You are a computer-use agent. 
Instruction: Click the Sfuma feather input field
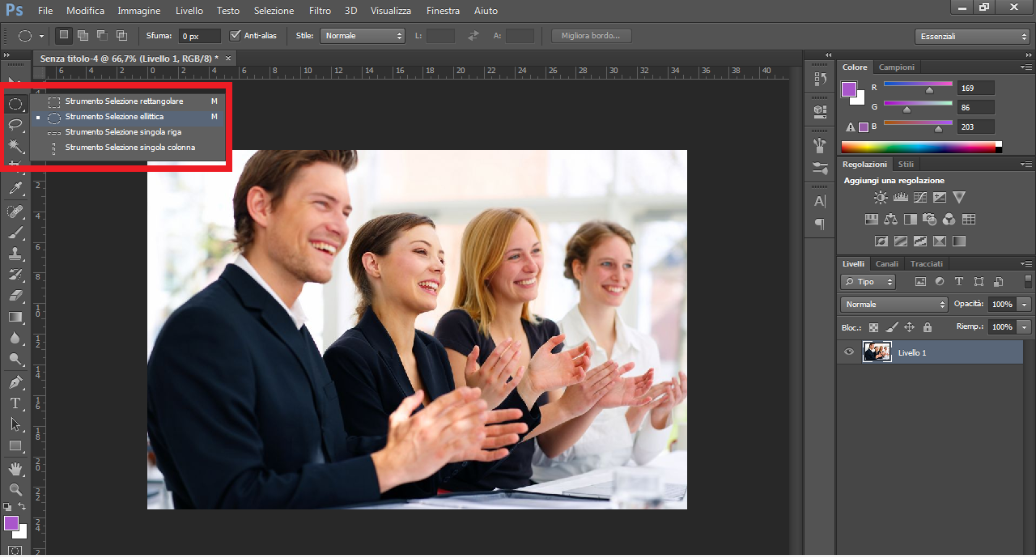pos(200,36)
